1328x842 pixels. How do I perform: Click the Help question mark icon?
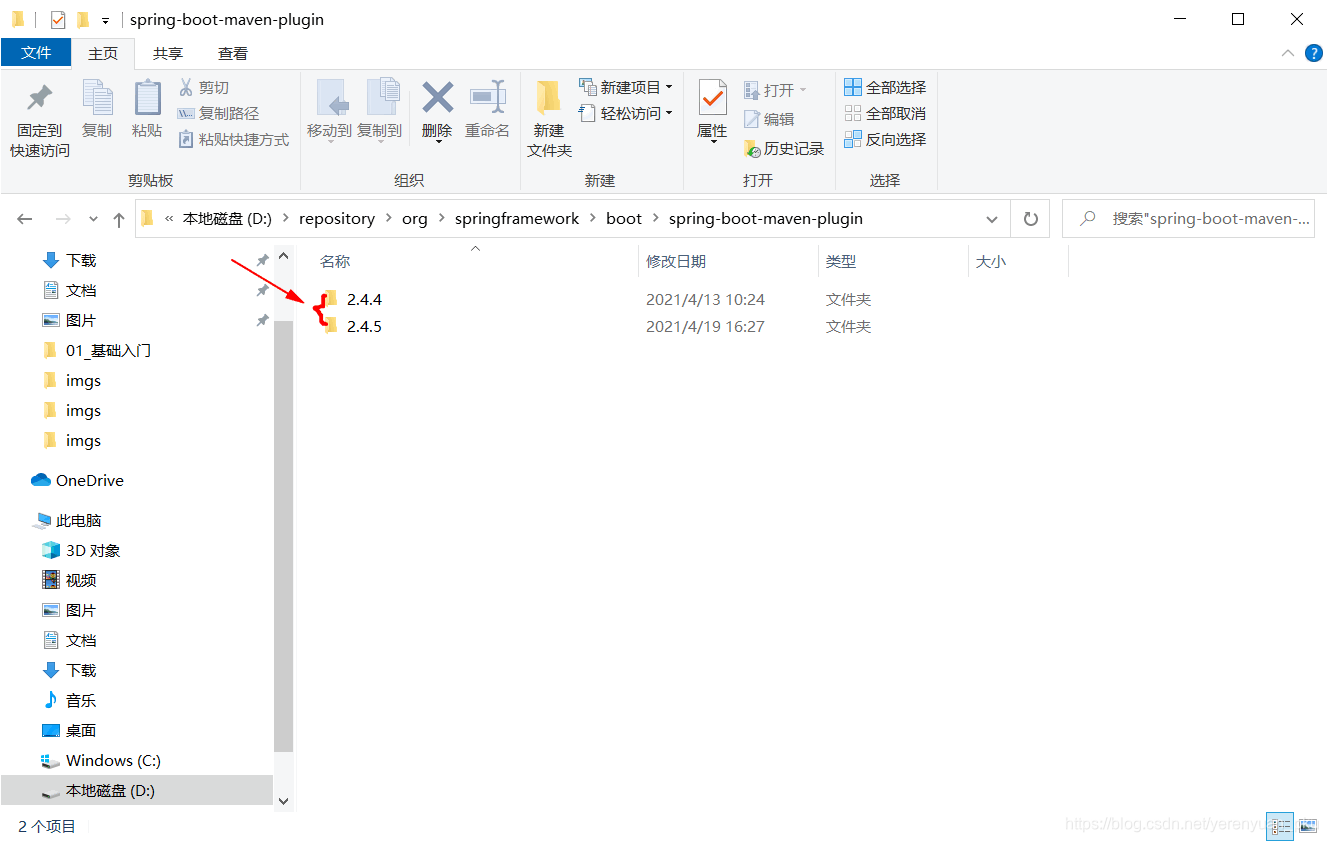tap(1314, 54)
